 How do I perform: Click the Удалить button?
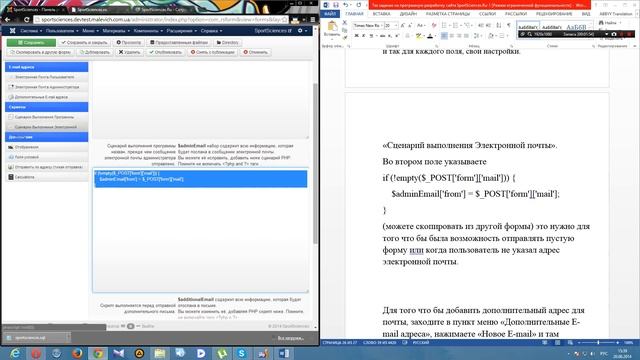(129, 52)
